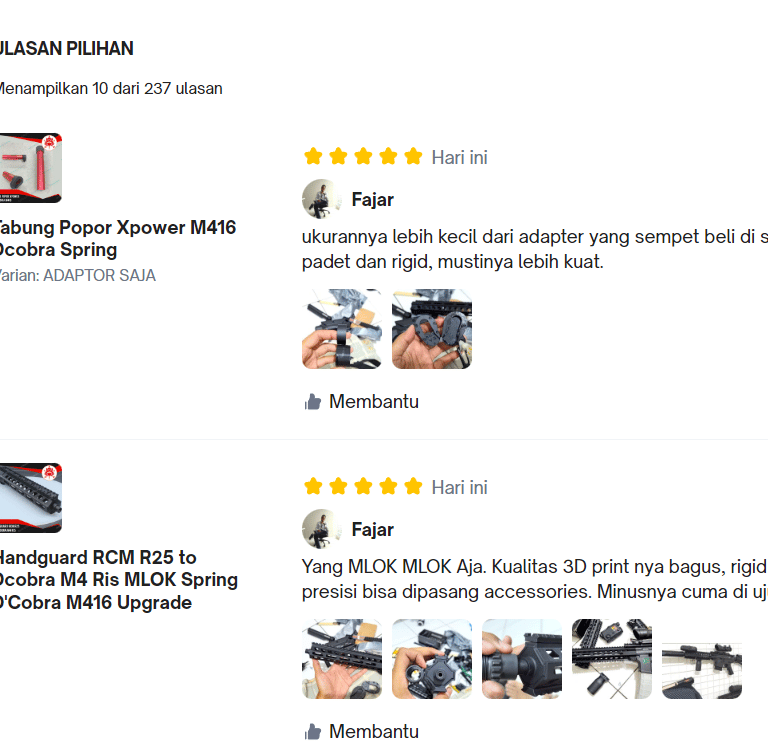Mark the handguard review as Membantu
This screenshot has height=741, width=768.
pos(361,732)
